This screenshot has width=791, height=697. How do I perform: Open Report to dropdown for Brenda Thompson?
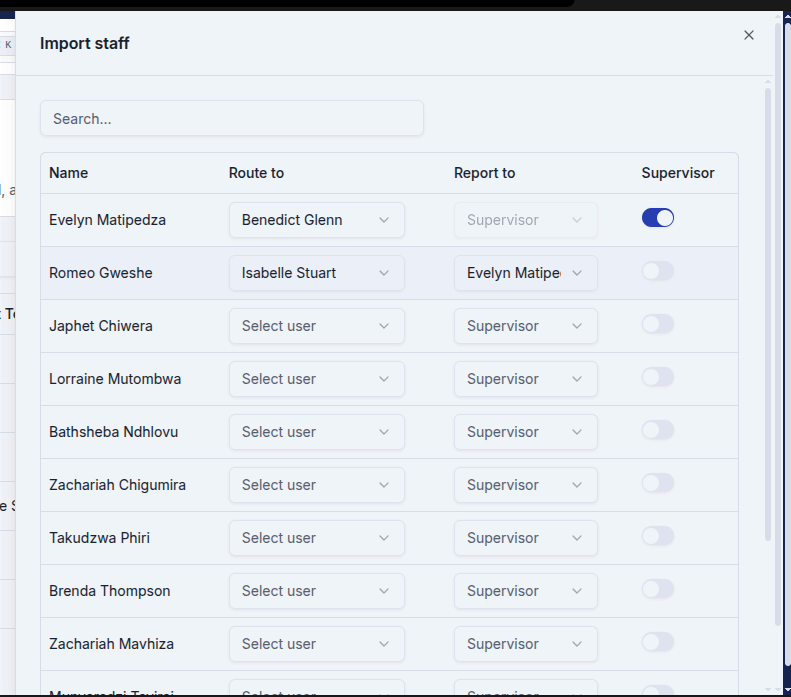coord(526,591)
